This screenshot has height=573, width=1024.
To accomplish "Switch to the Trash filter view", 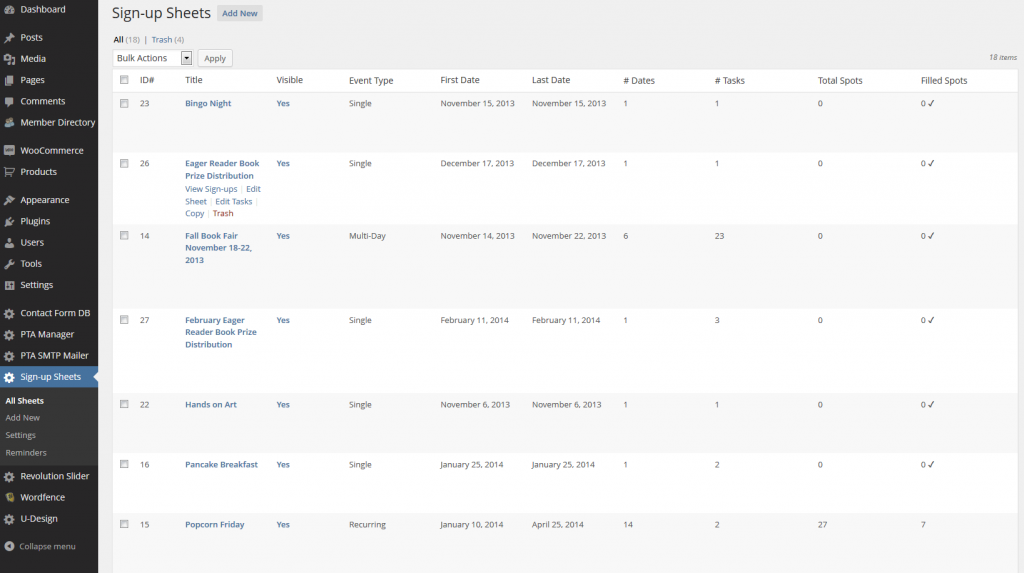I will [161, 40].
